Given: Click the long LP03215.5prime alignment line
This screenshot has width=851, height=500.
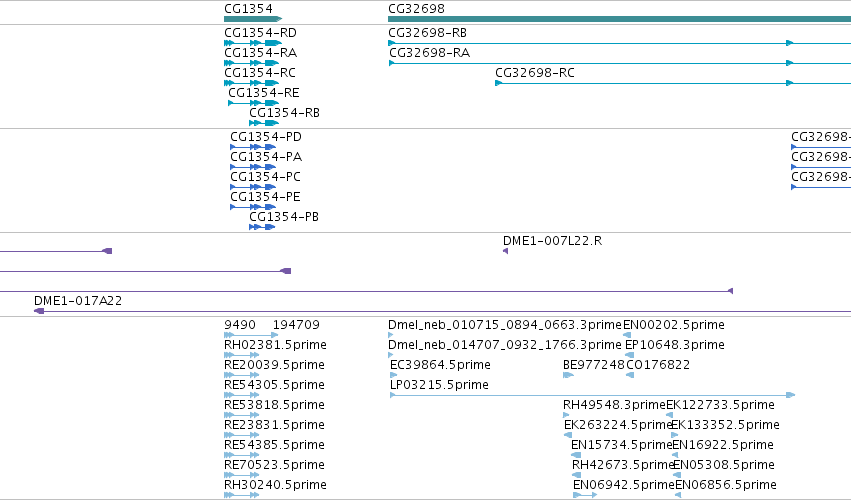Looking at the screenshot, I should [593, 395].
